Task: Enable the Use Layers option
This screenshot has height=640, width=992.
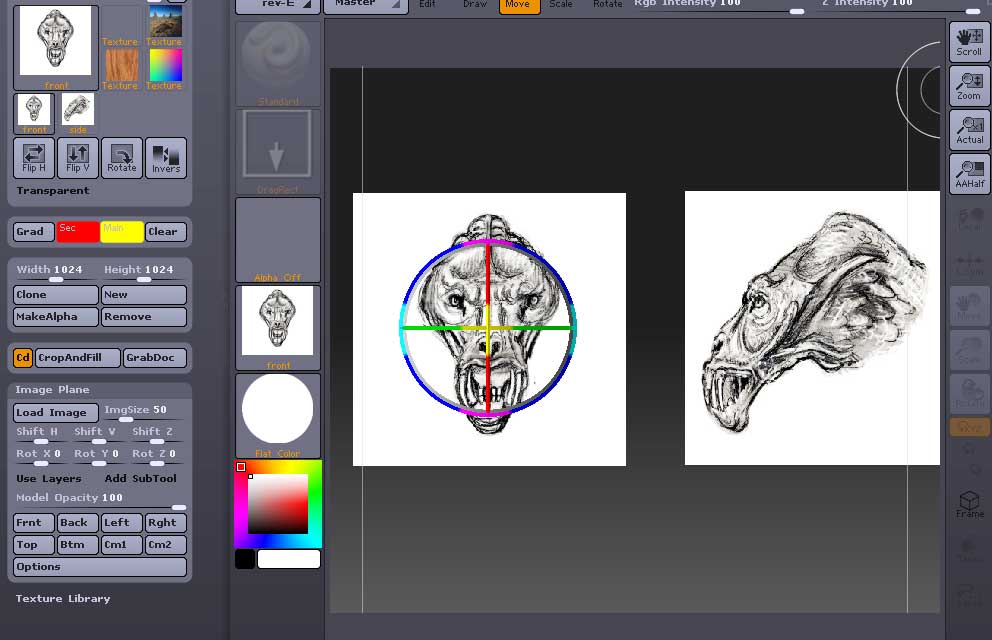Action: click(x=49, y=478)
